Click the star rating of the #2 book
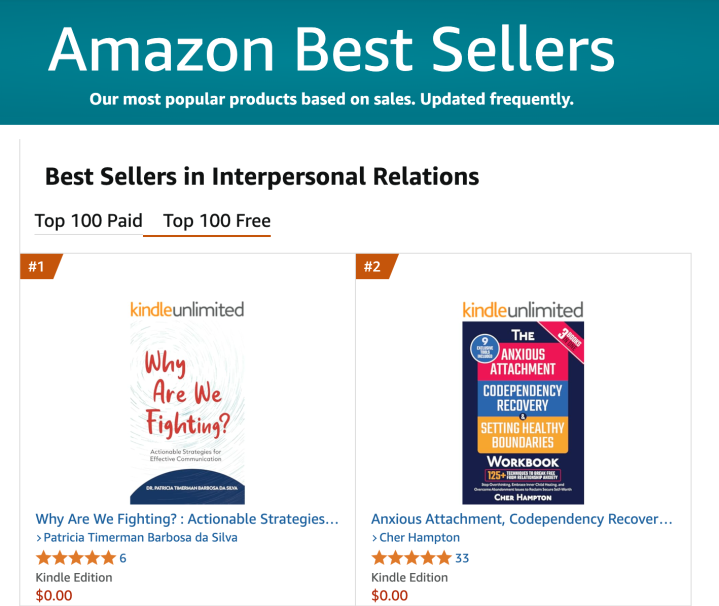 (x=411, y=558)
